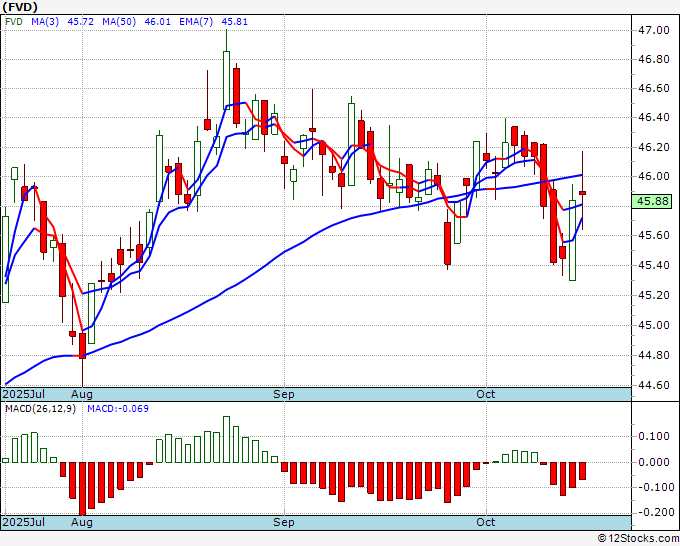Image resolution: width=680 pixels, height=546 pixels.
Task: Click the 2025Jul label on MACD time axis
Action: pos(24,523)
